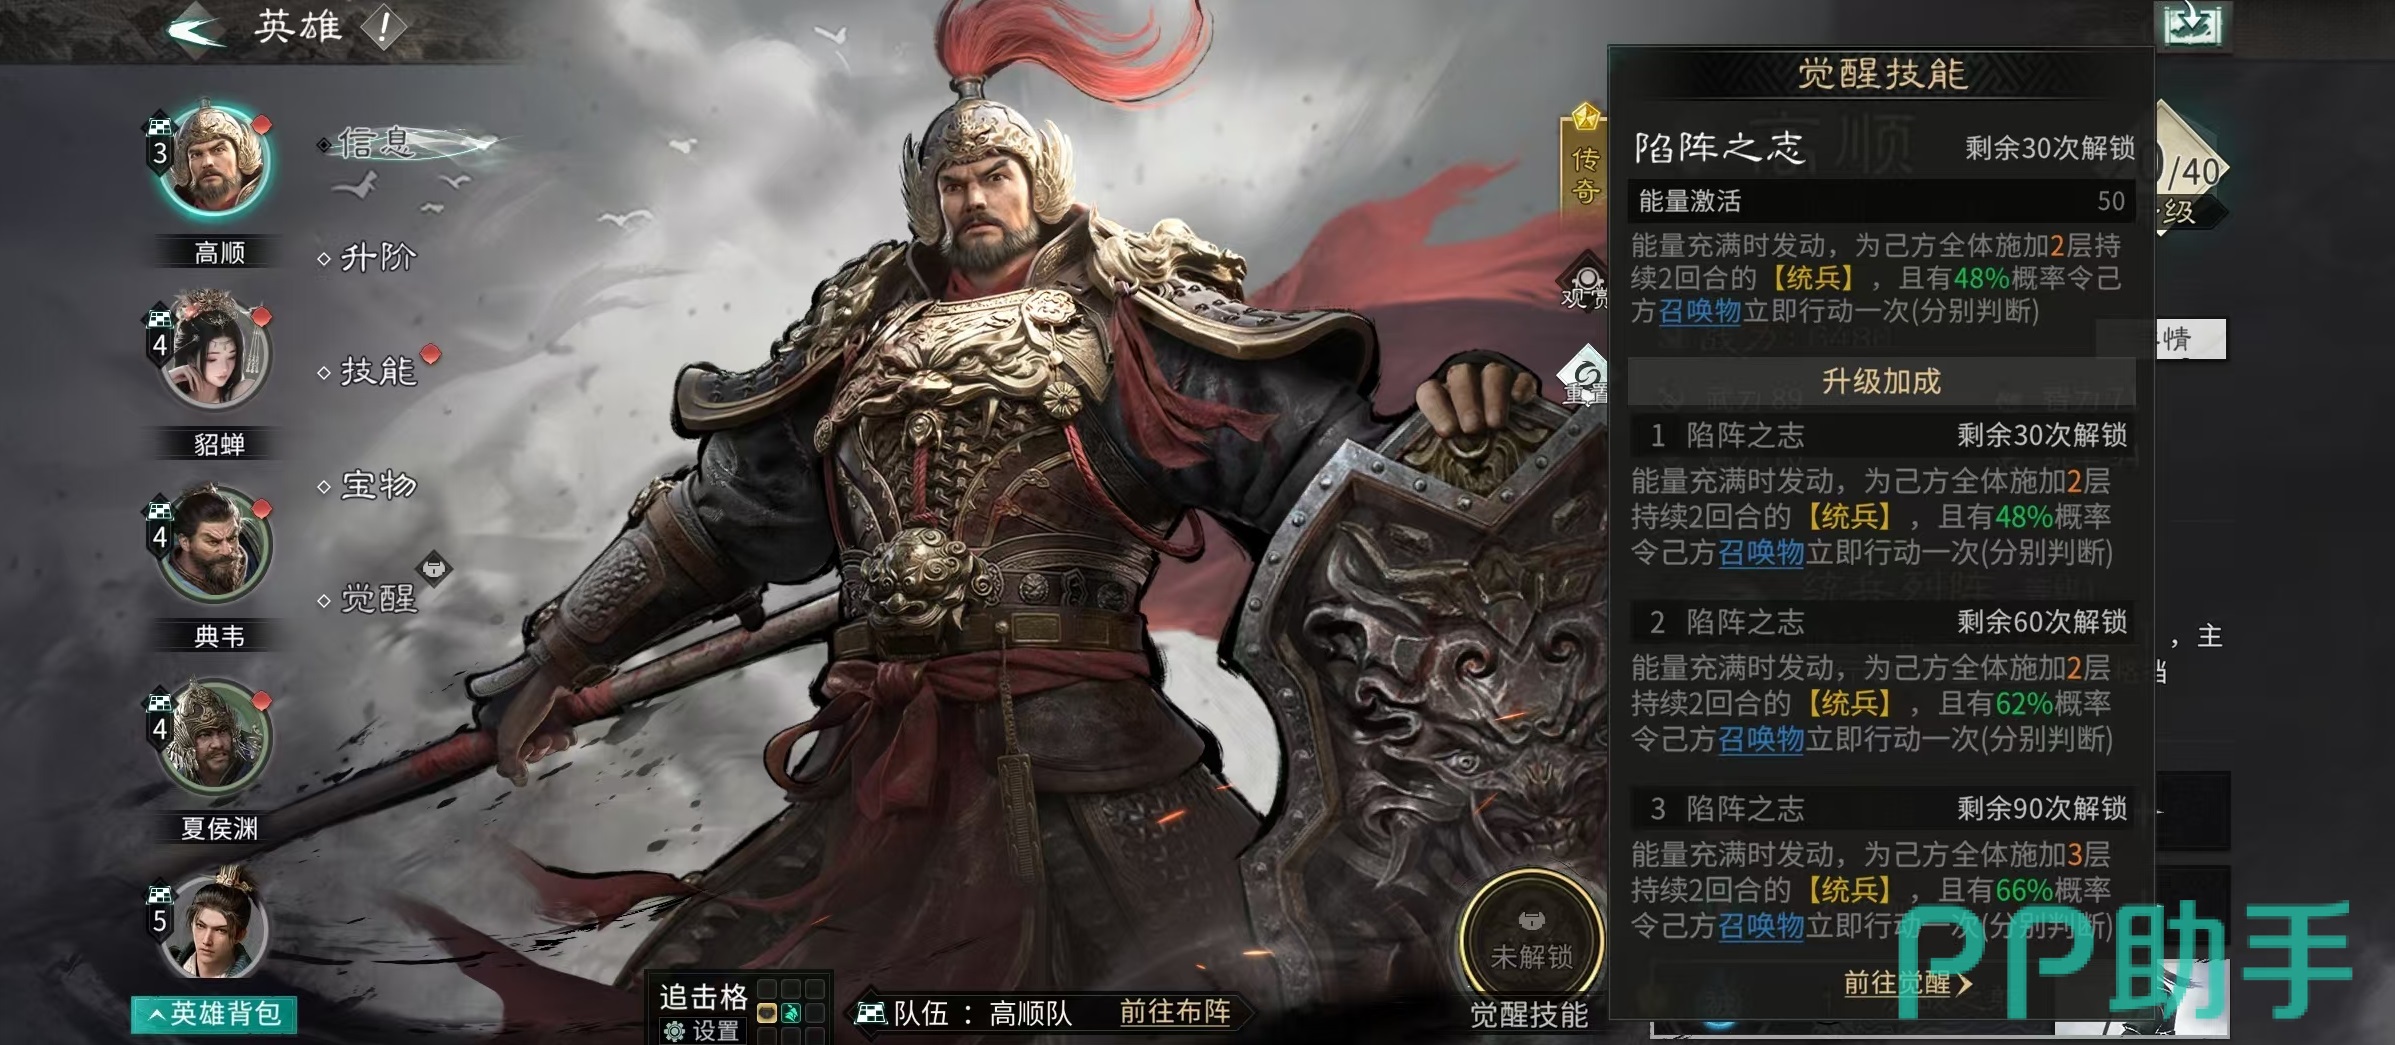Tap the back arrow beside 英雄
This screenshot has width=2395, height=1045.
[197, 26]
